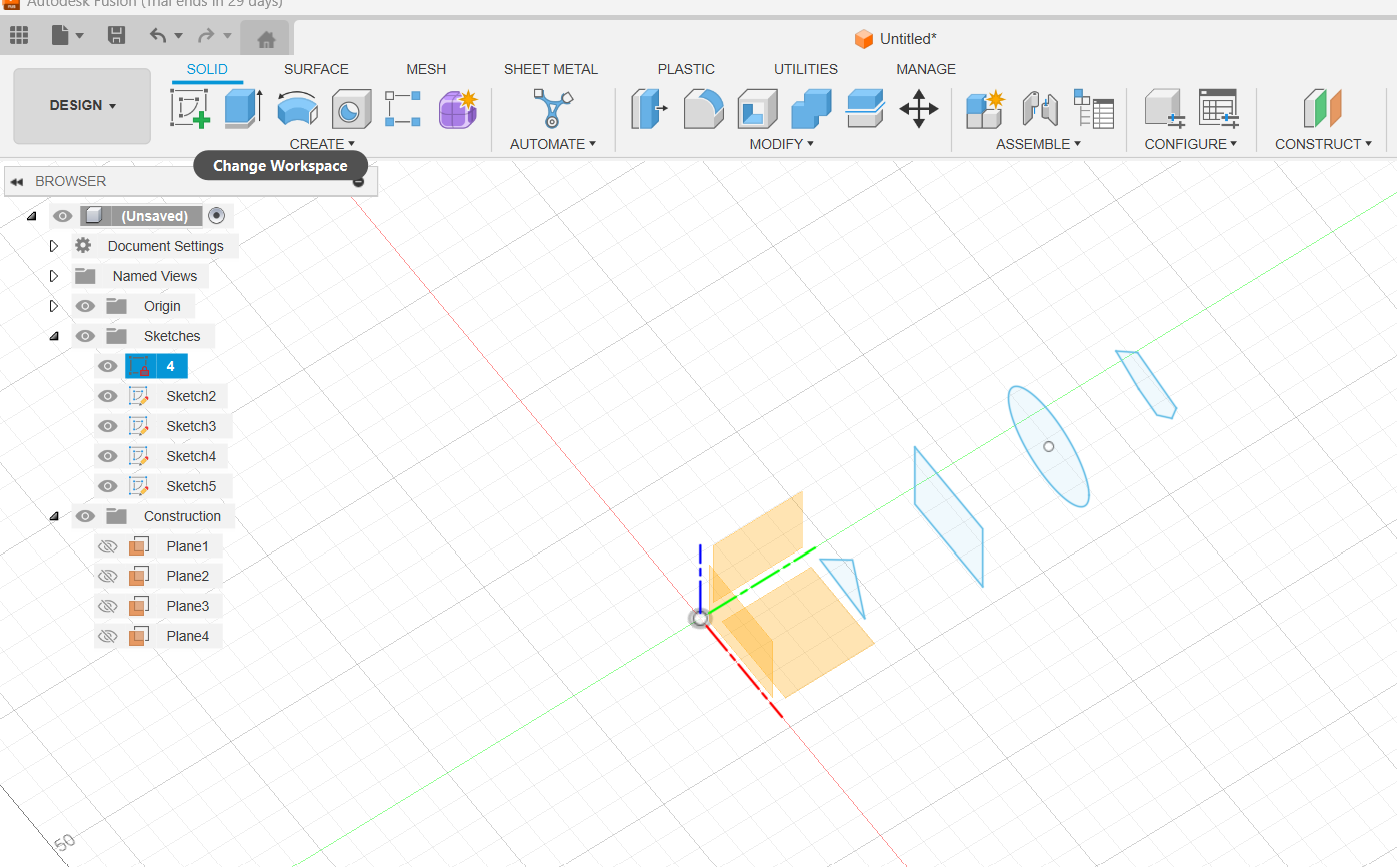The height and width of the screenshot is (867, 1397).
Task: Select the Extrude tool
Action: point(243,108)
